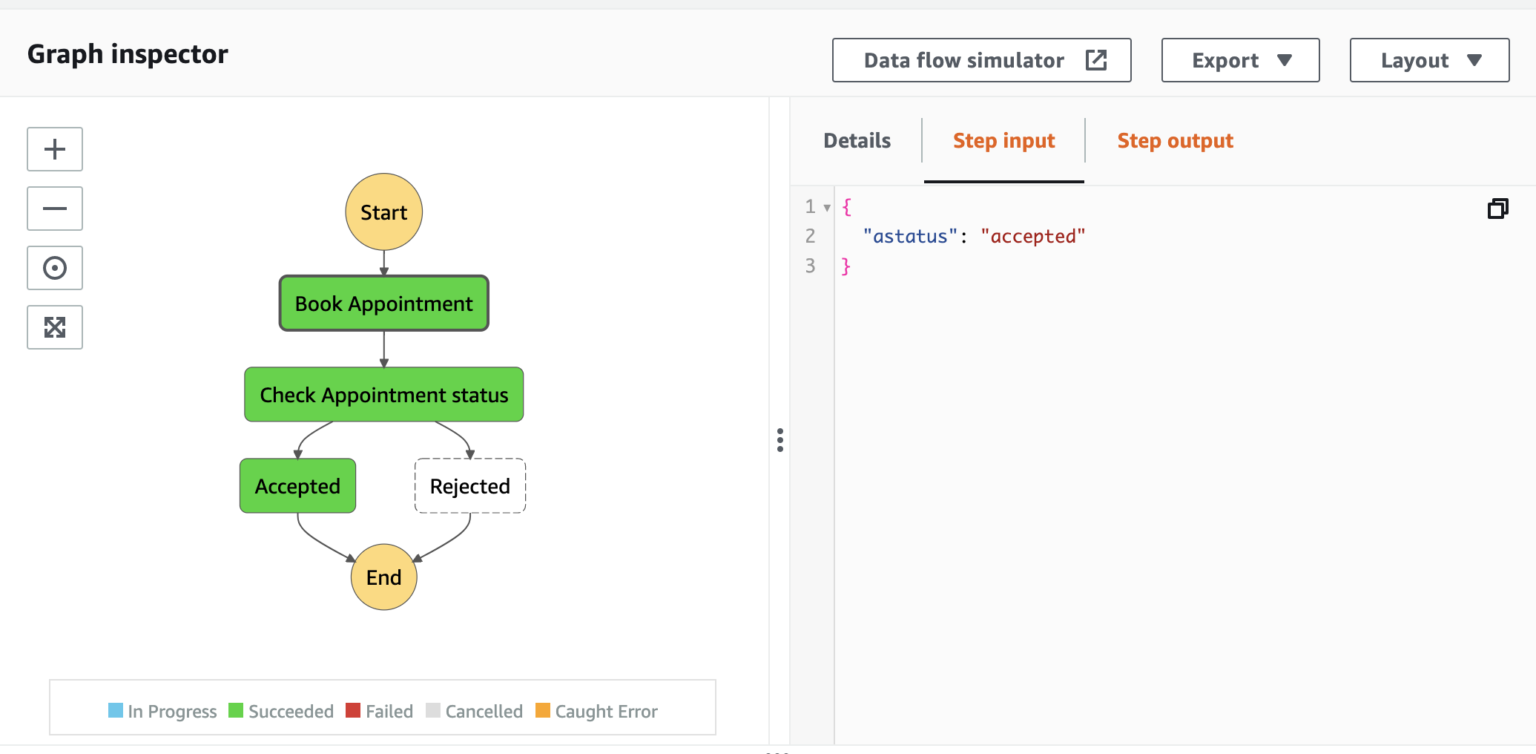Screen dimensions: 1536x754
Task: Select the Accepted state node
Action: [297, 485]
